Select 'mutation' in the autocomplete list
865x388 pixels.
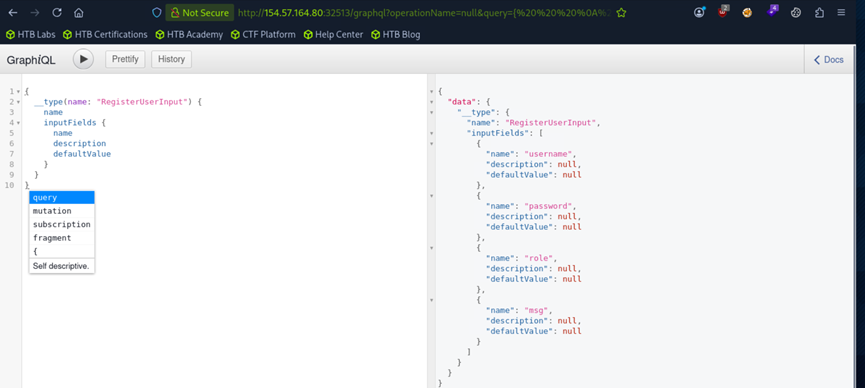tap(62, 211)
